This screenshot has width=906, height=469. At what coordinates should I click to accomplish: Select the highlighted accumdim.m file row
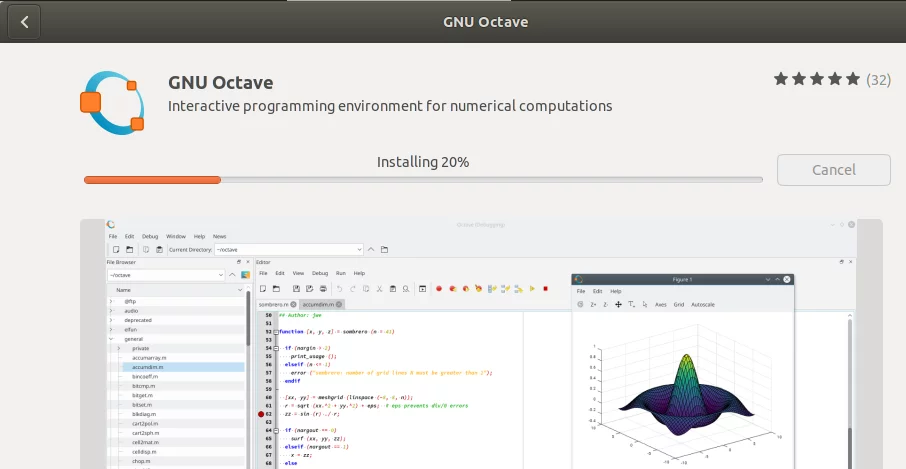(183, 367)
